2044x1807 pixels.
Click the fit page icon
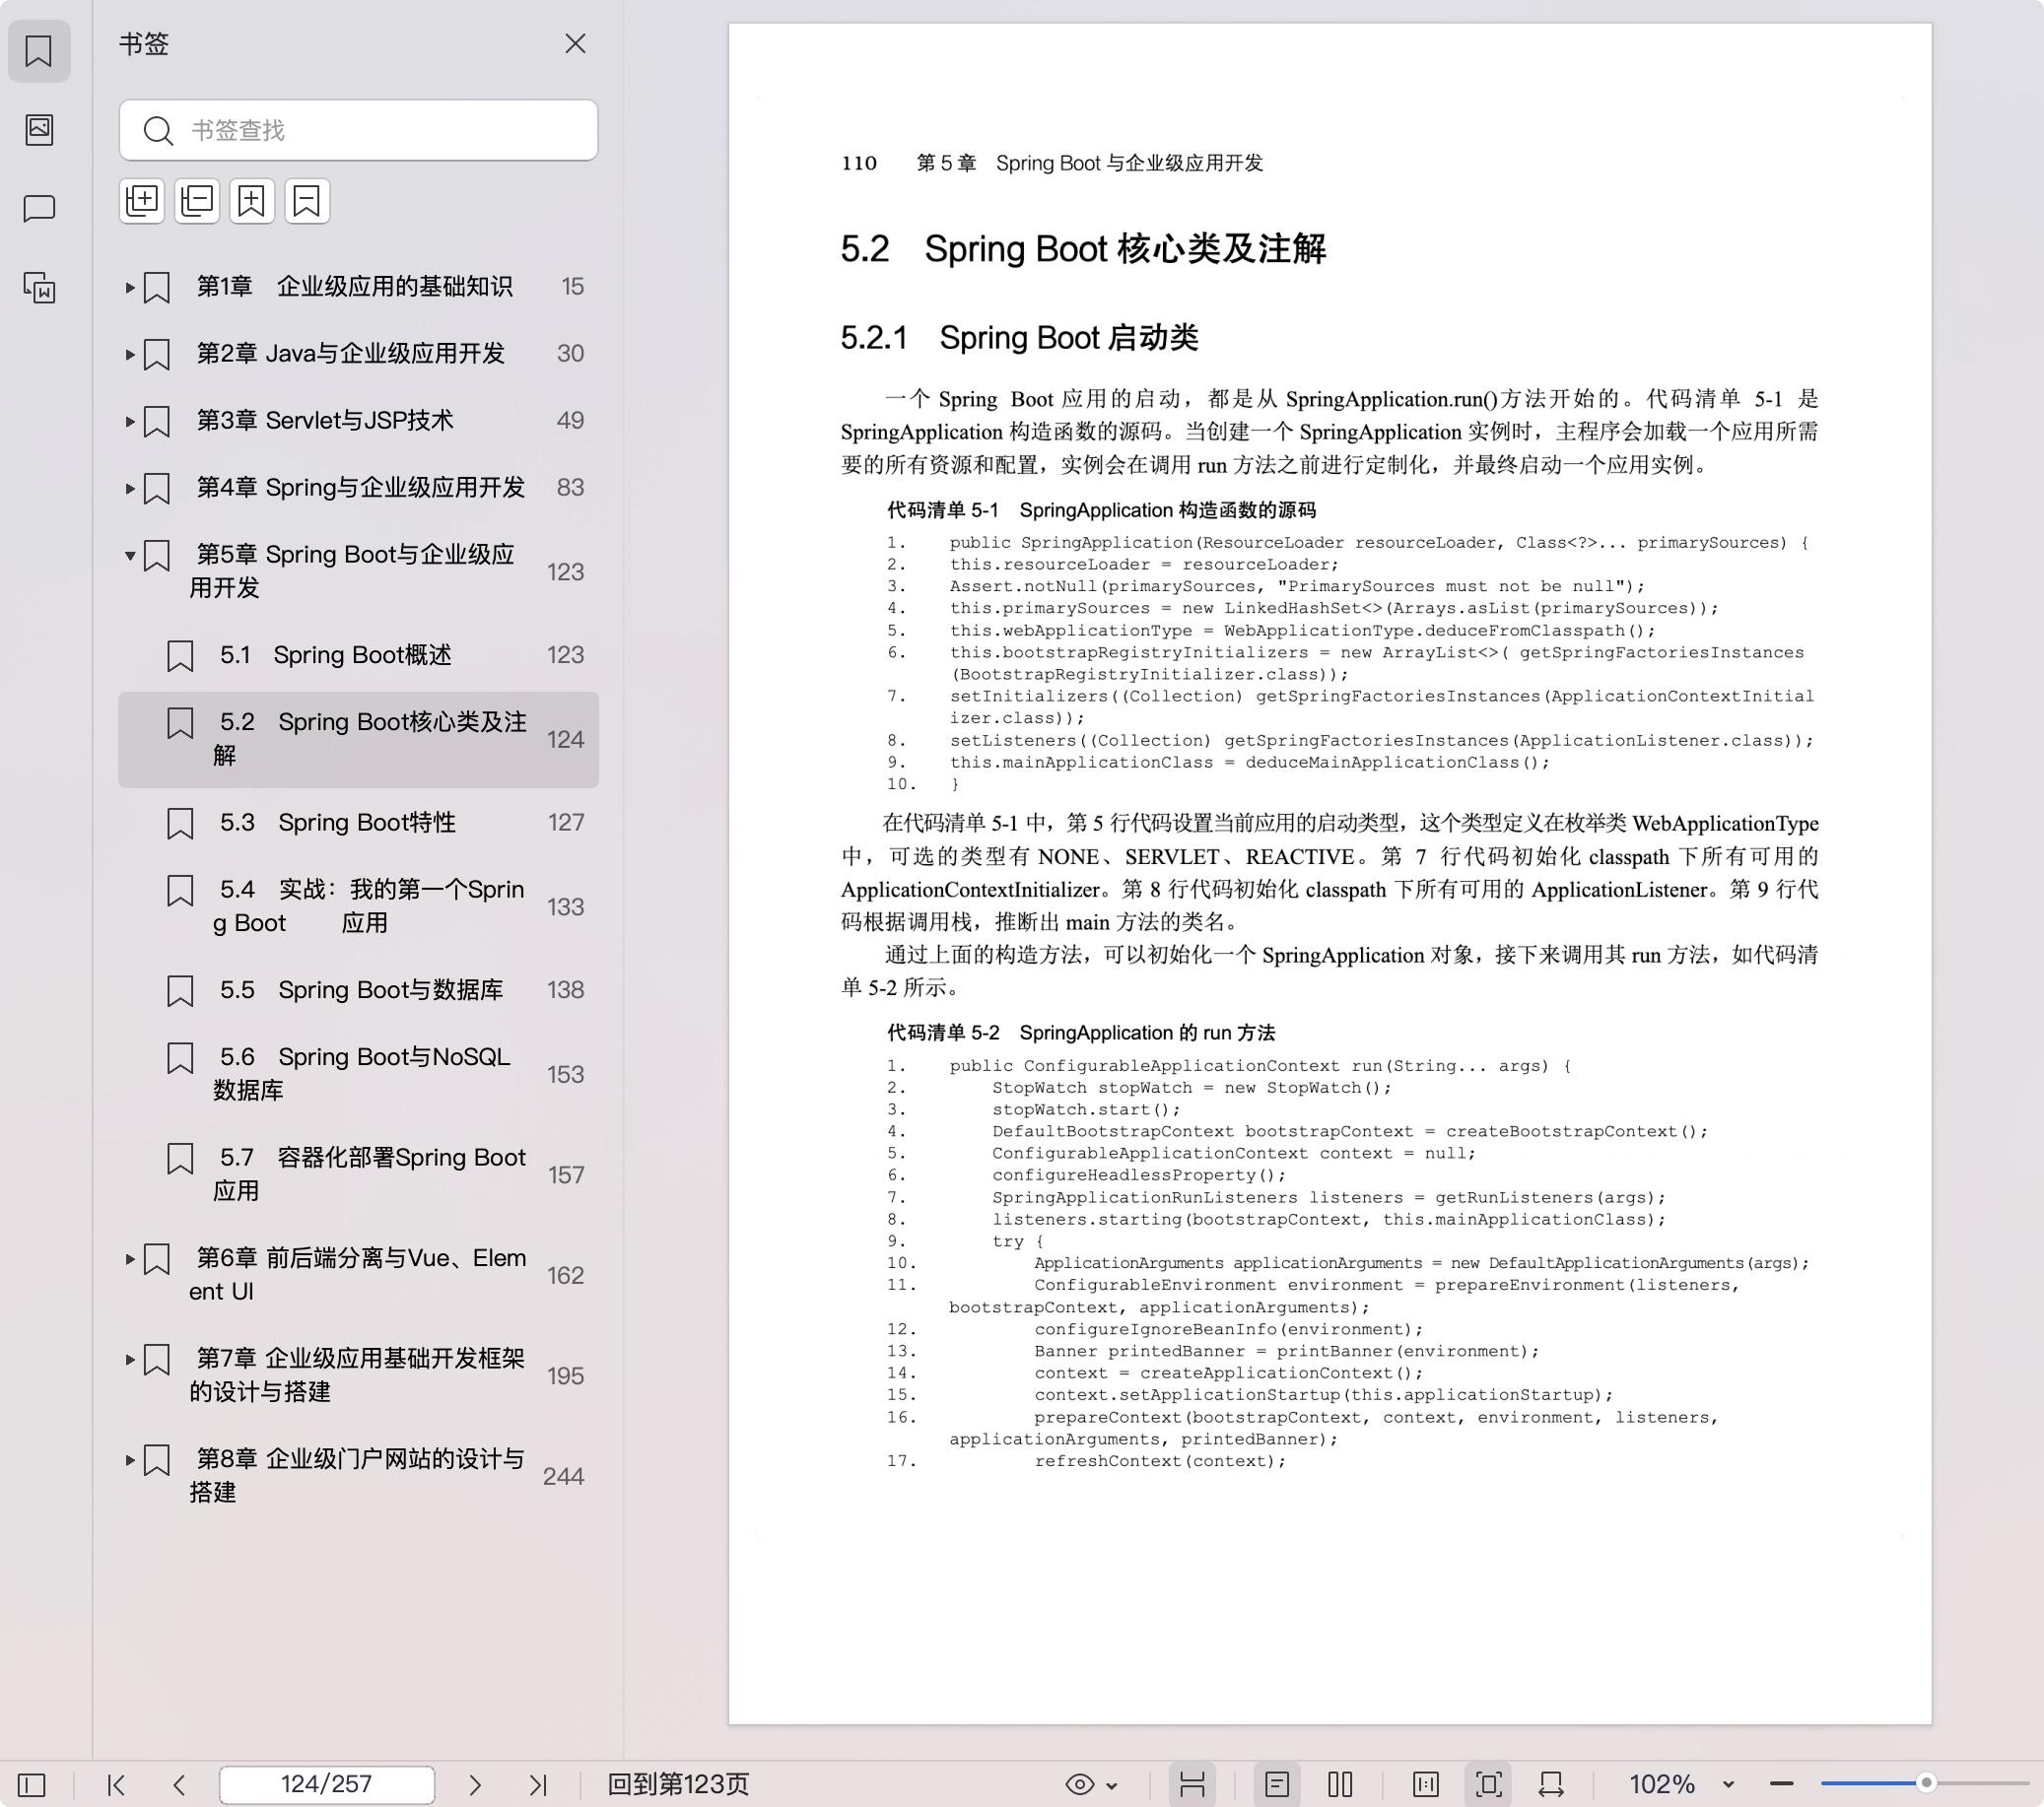[x=1489, y=1785]
